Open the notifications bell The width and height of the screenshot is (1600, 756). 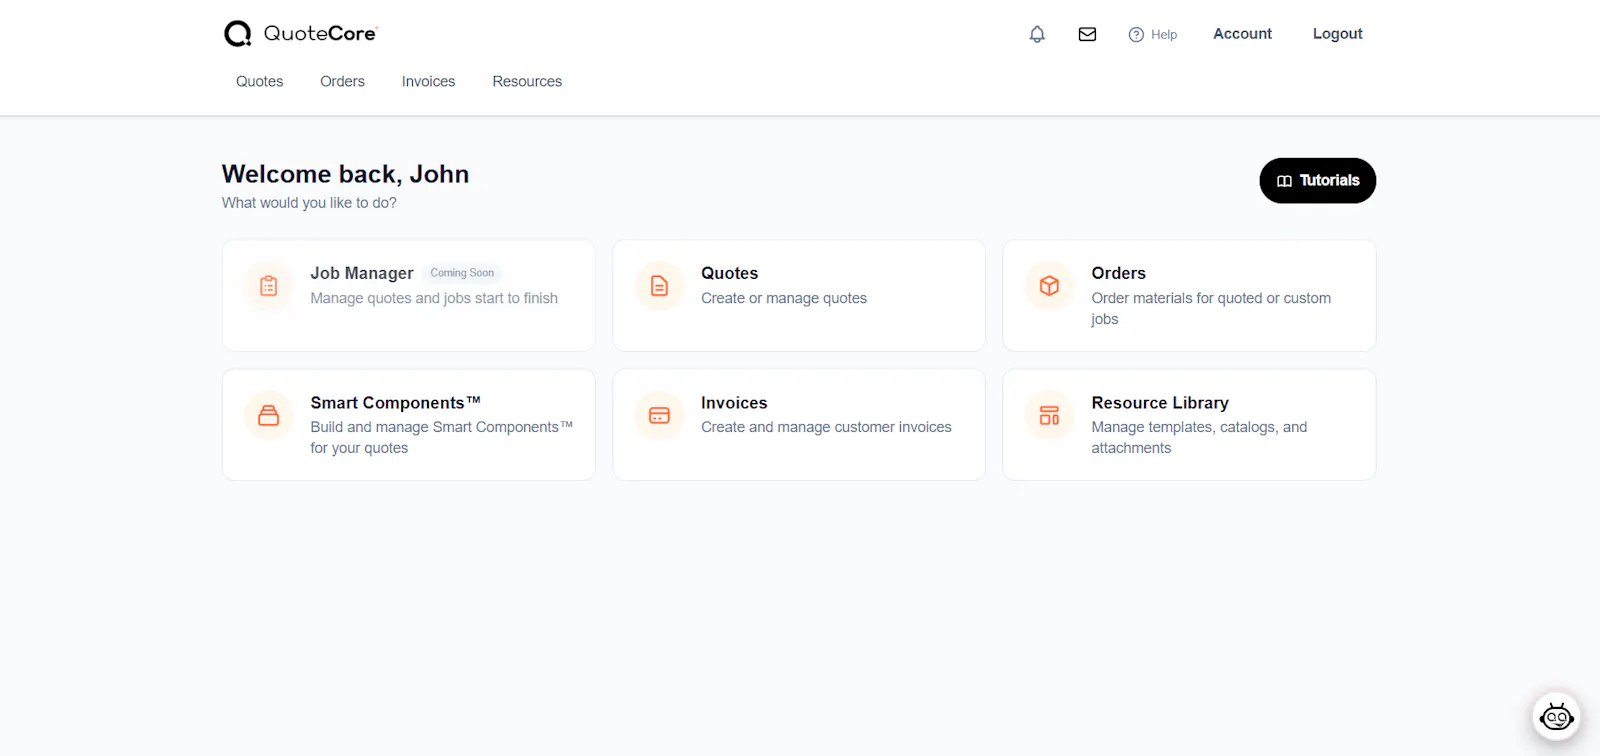tap(1037, 34)
